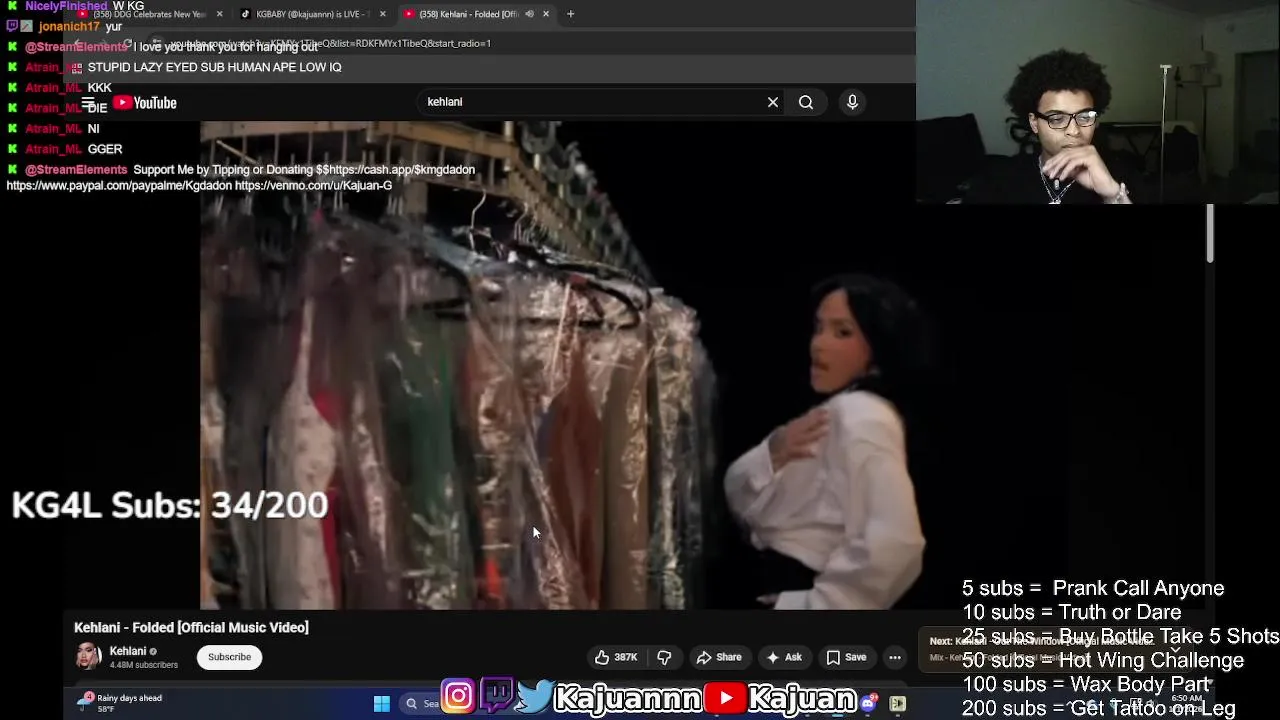Image resolution: width=1280 pixels, height=720 pixels.
Task: Go to the YouTube home logo
Action: pos(145,102)
